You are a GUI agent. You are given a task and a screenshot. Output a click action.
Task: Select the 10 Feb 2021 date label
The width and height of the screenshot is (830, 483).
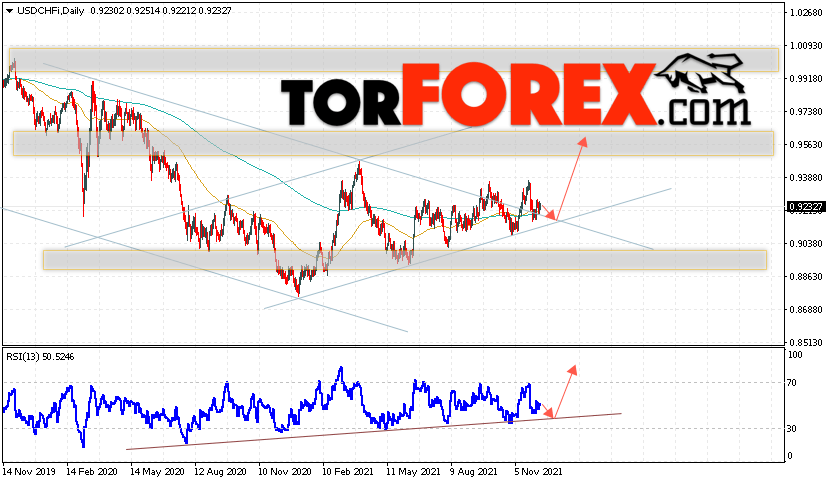coord(348,471)
